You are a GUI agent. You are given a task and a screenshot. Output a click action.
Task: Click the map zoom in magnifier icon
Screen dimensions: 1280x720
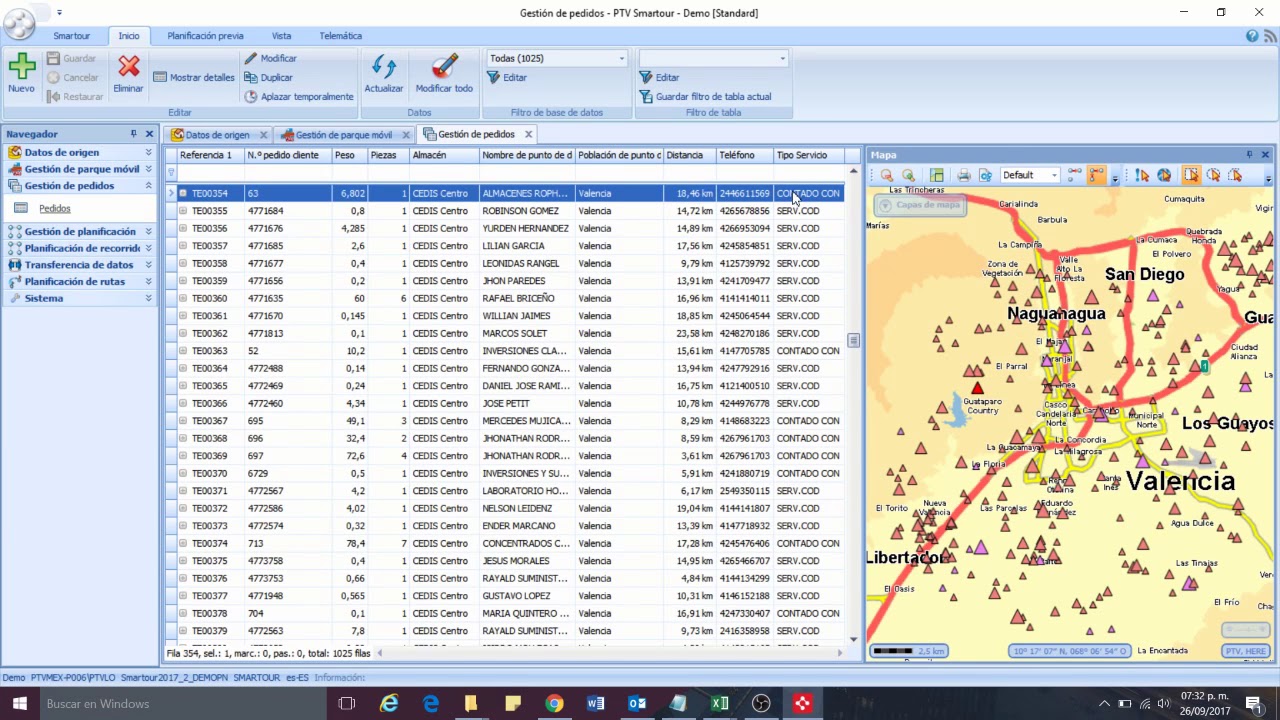point(908,175)
